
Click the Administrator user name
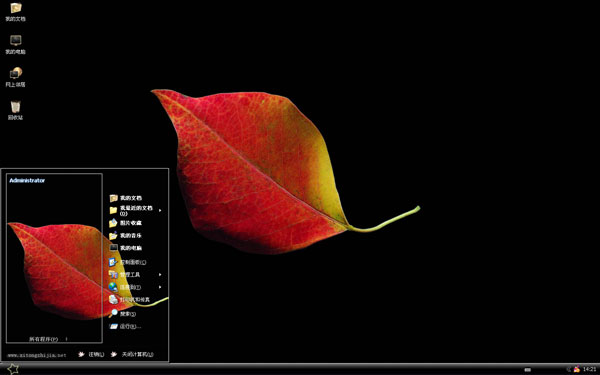[x=27, y=181]
